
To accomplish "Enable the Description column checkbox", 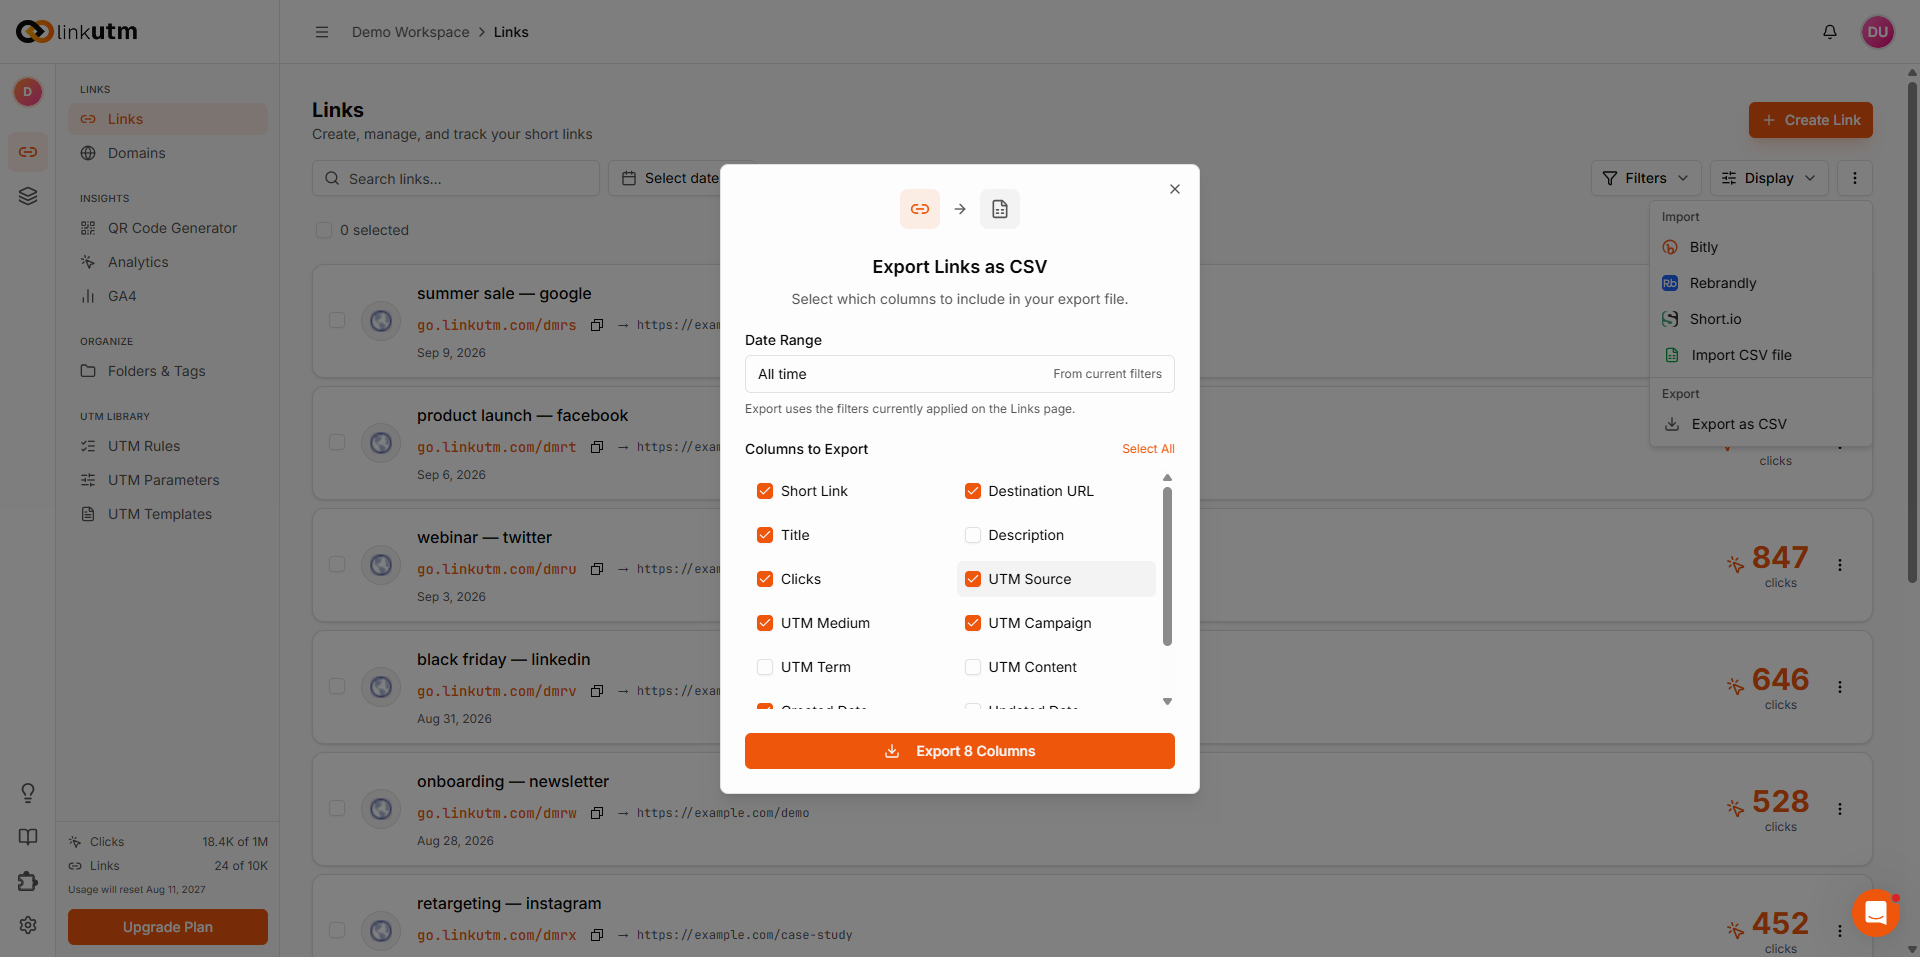I will (973, 535).
